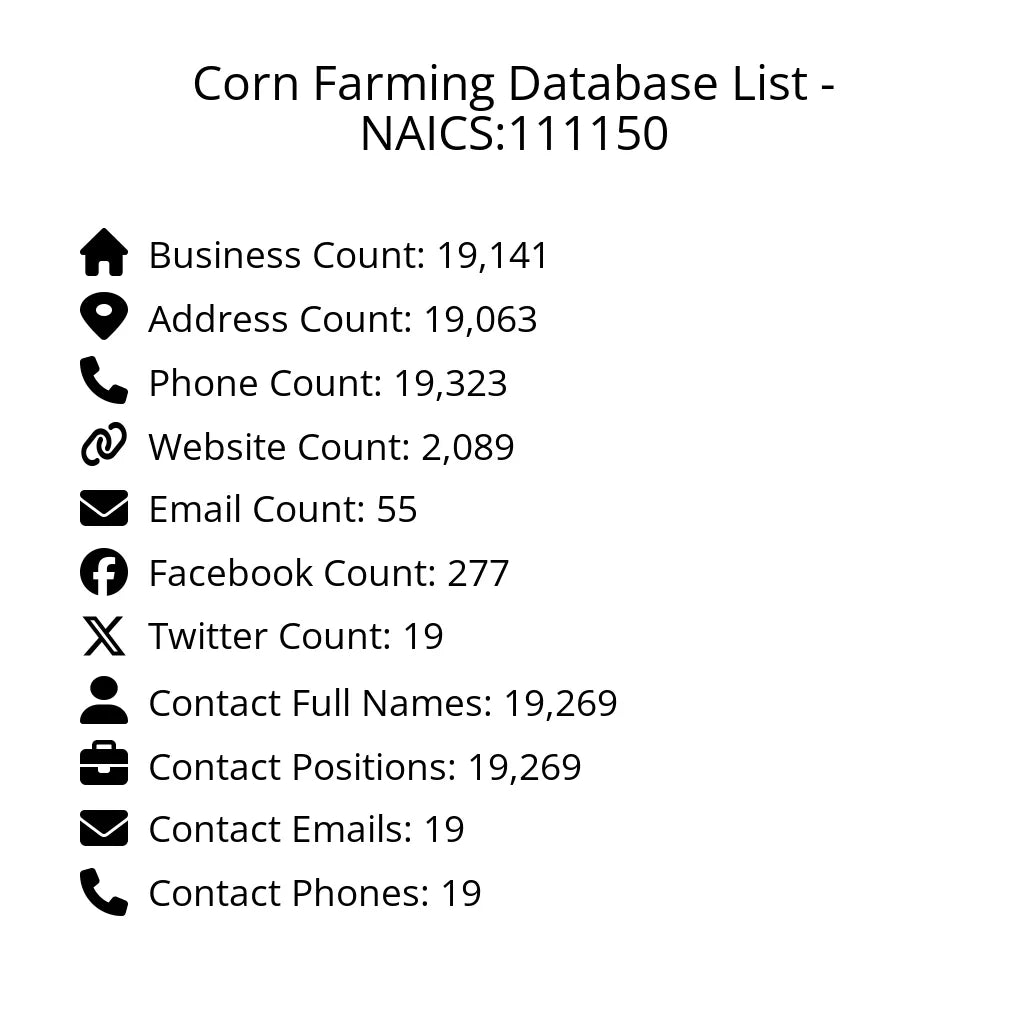
Task: Click the Contact Full Names: 19,269 text
Action: pyautogui.click(x=382, y=703)
